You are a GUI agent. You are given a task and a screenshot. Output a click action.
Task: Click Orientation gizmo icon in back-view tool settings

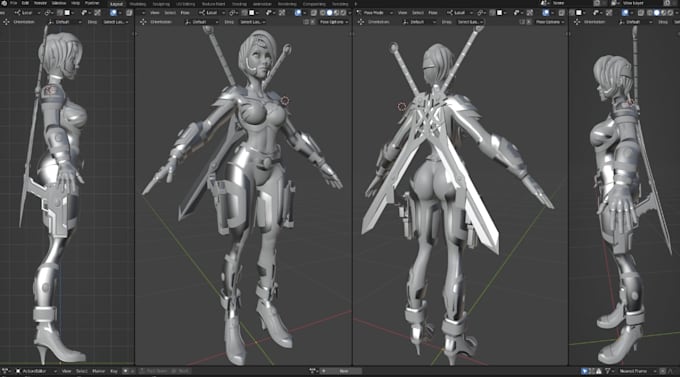tap(361, 22)
